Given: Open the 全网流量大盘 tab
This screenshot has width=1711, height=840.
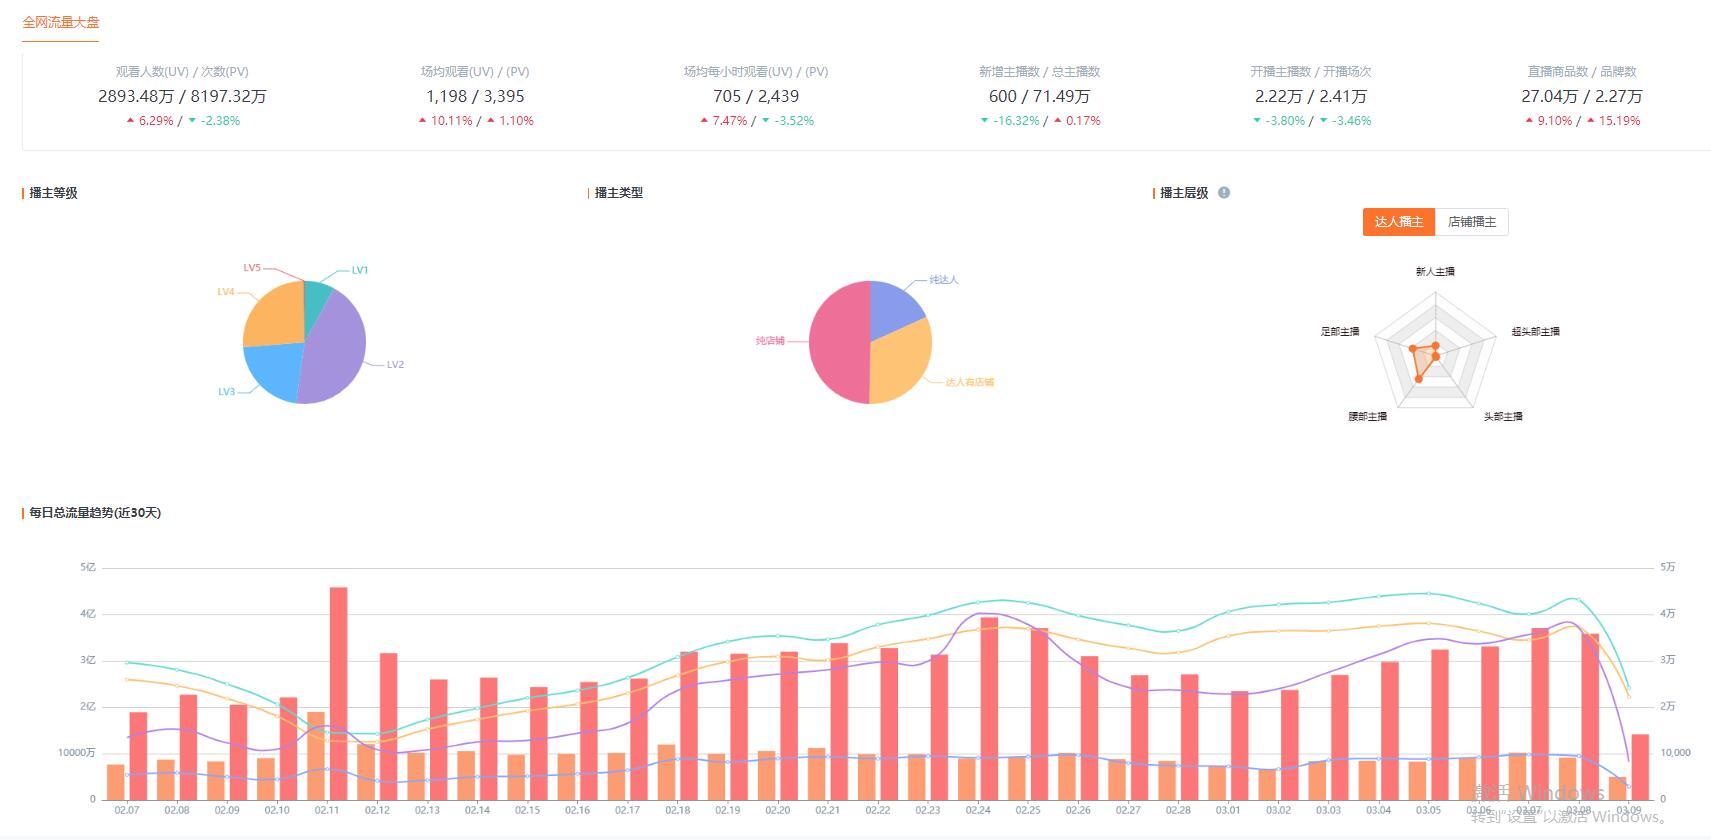Looking at the screenshot, I should 61,22.
